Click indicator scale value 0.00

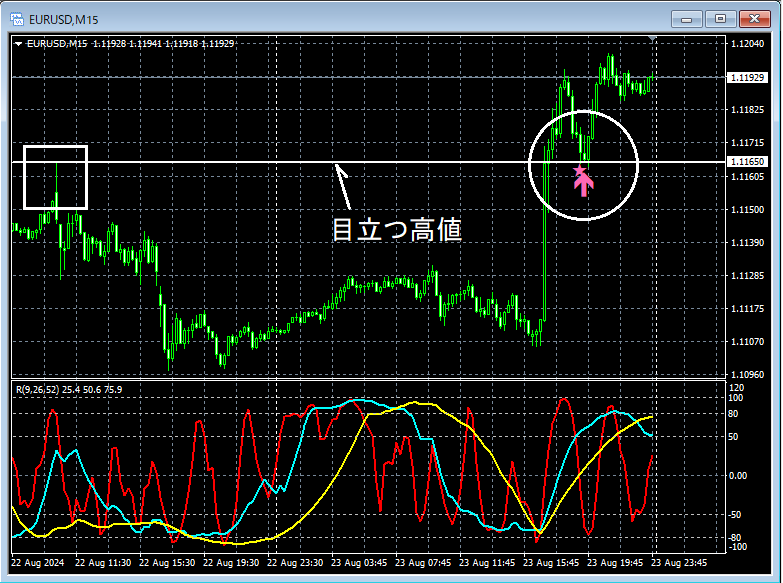(738, 476)
